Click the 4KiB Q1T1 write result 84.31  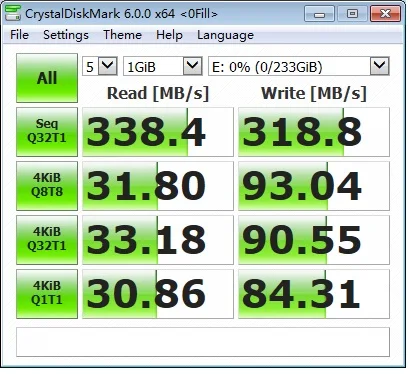(x=314, y=294)
